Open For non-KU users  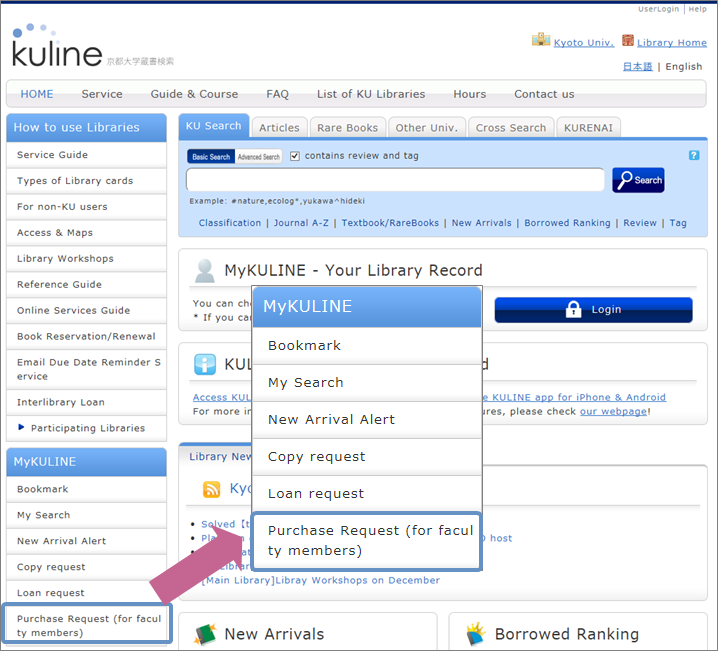coord(87,206)
